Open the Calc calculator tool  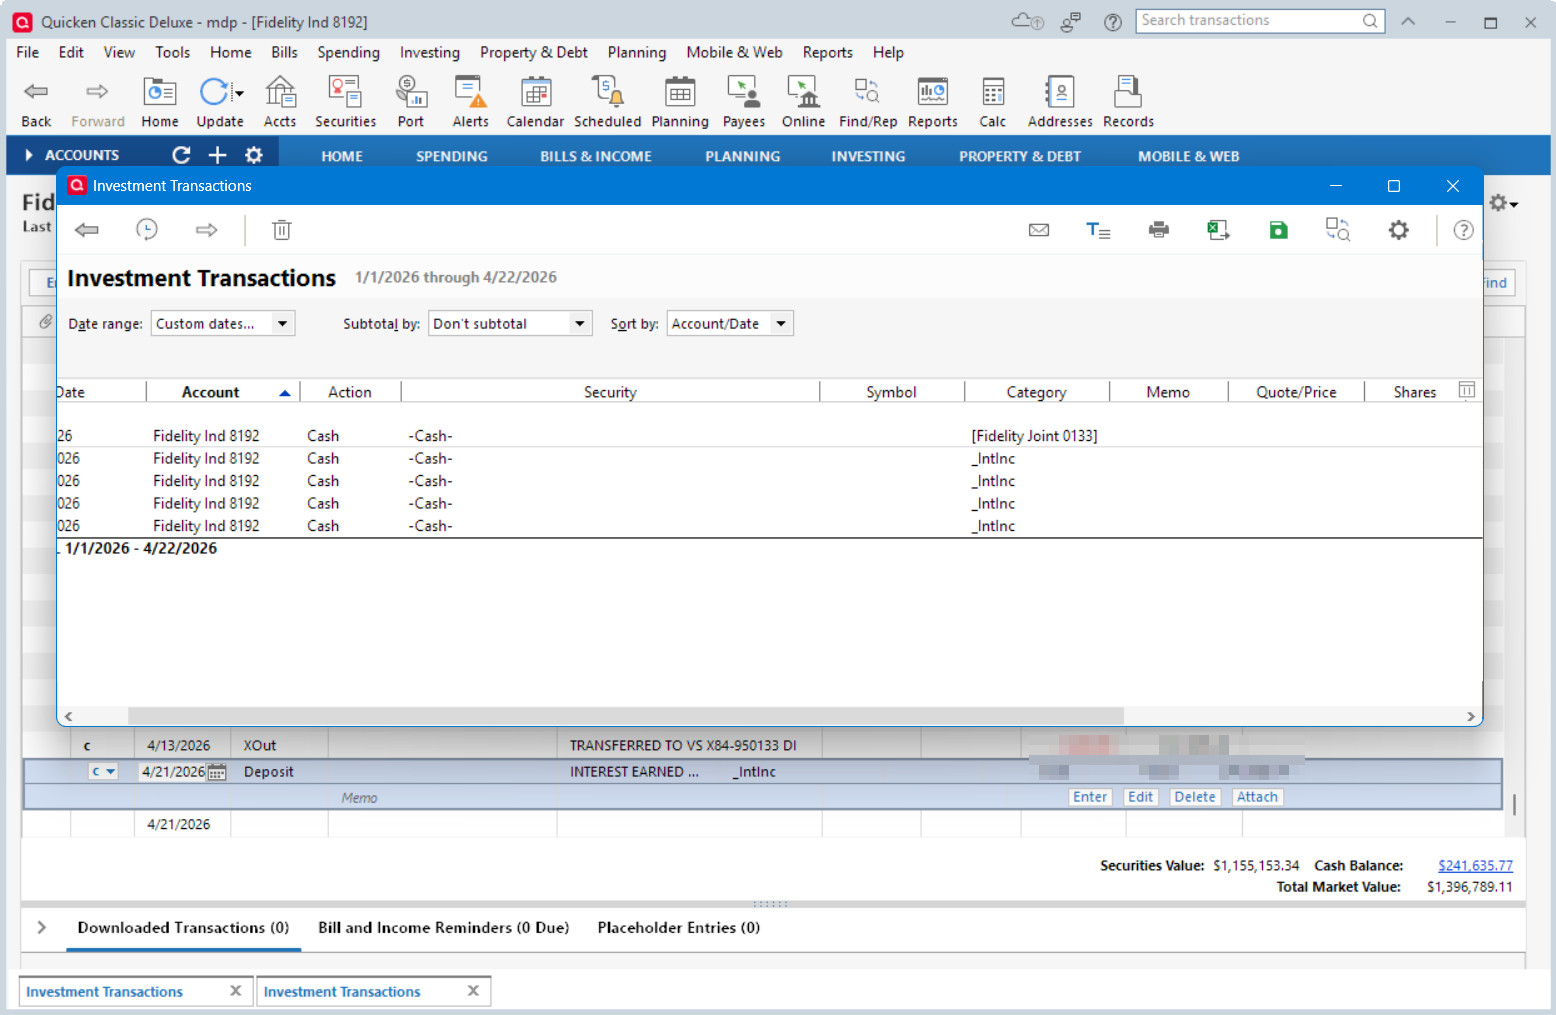point(992,102)
